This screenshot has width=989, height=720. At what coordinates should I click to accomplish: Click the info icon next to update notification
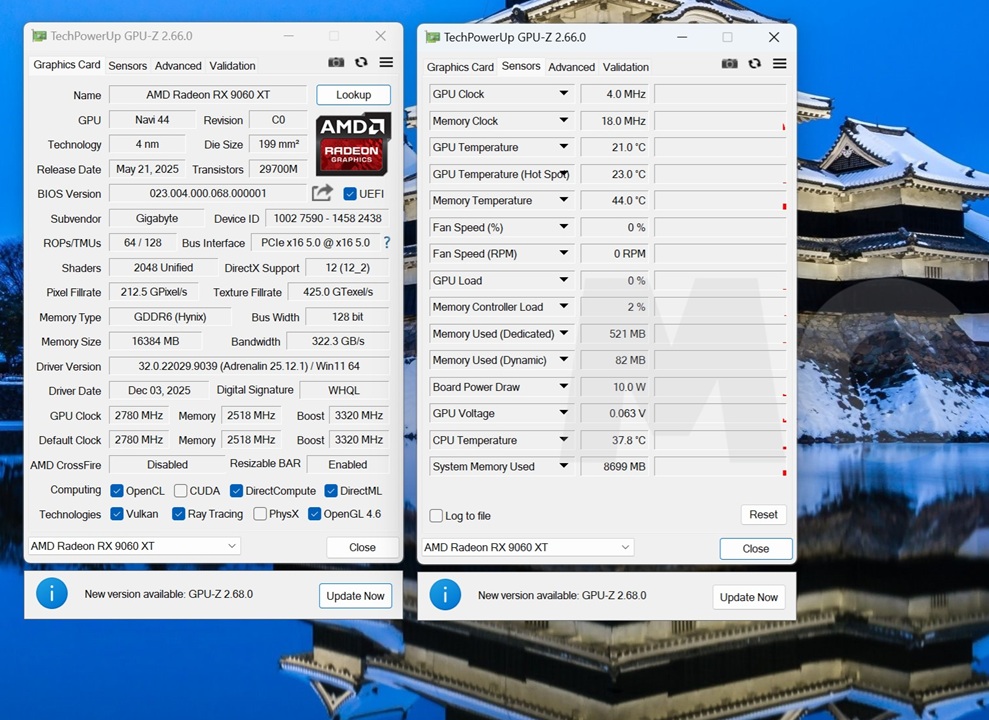pos(51,593)
